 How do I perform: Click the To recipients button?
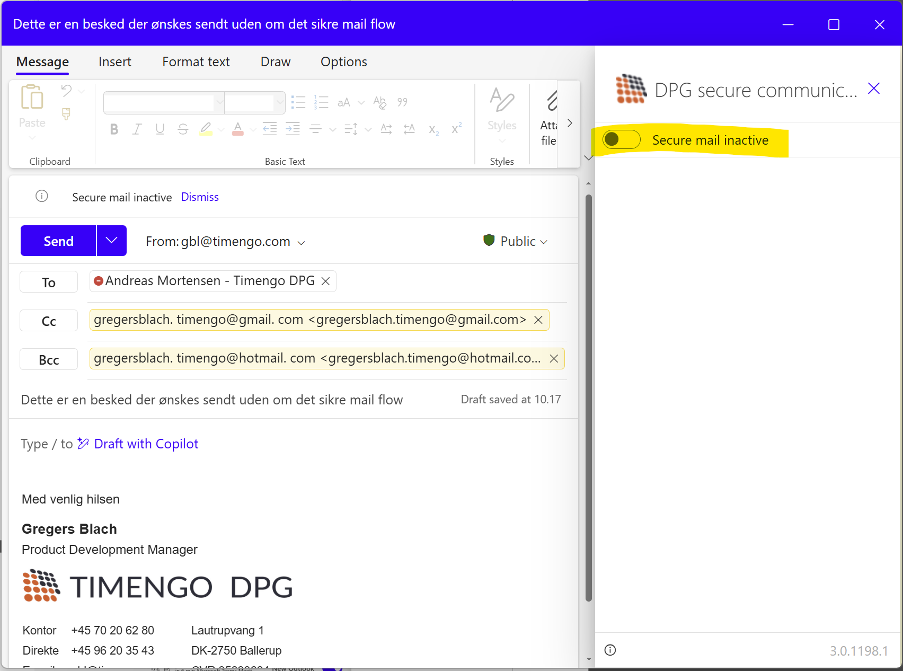(x=48, y=282)
